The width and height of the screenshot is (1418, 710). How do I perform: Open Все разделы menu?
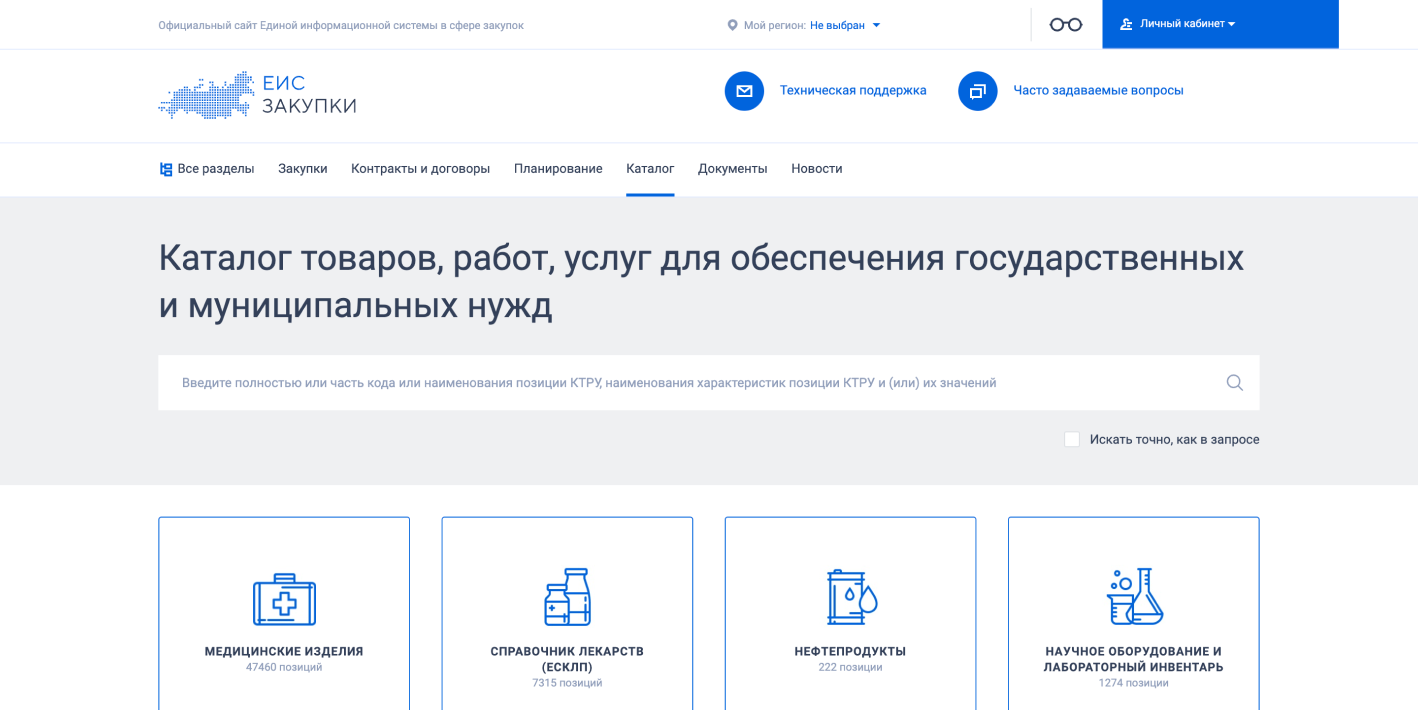pyautogui.click(x=207, y=169)
